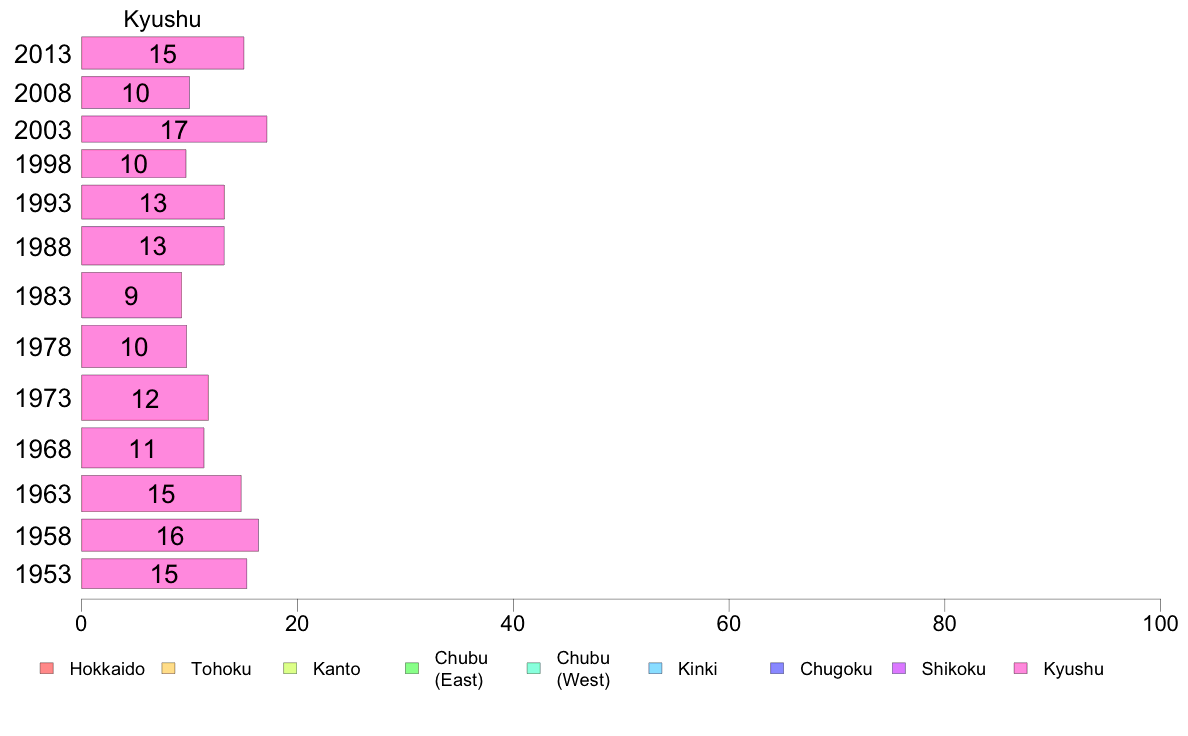This screenshot has height=736, width=1188.
Task: Click the Hokkaido legend color swatch
Action: coord(47,668)
